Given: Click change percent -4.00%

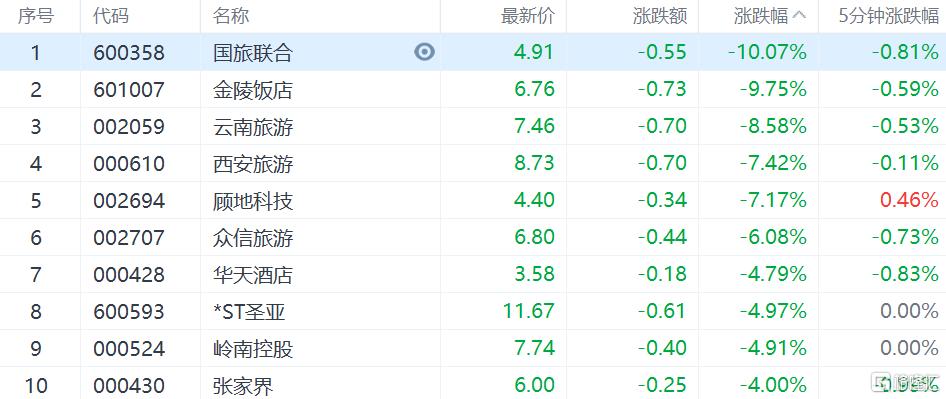Looking at the screenshot, I should 773,385.
